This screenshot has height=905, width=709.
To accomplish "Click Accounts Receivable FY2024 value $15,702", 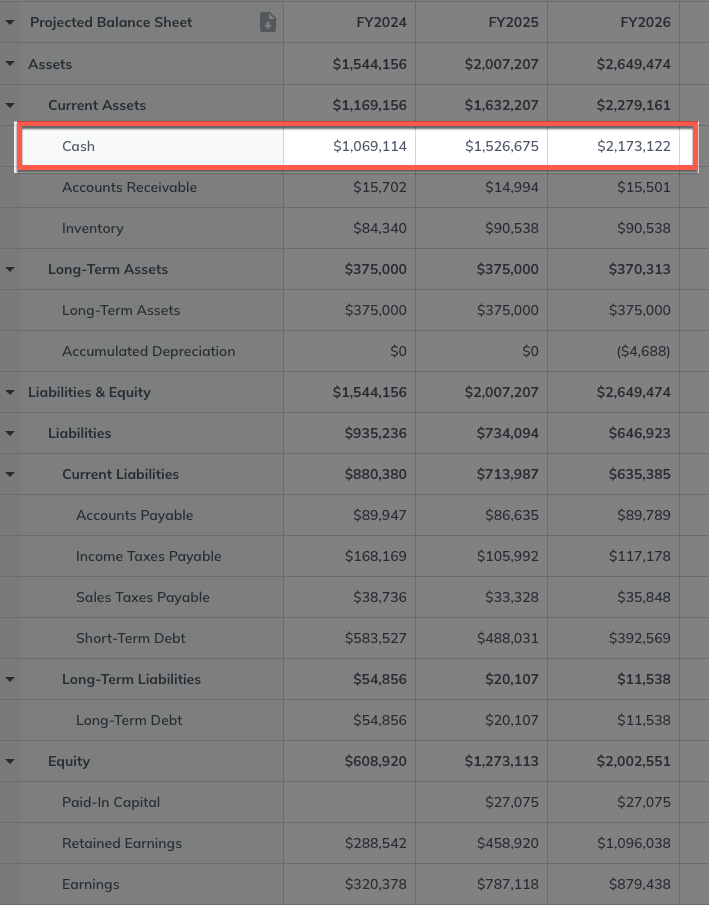I will [x=380, y=187].
